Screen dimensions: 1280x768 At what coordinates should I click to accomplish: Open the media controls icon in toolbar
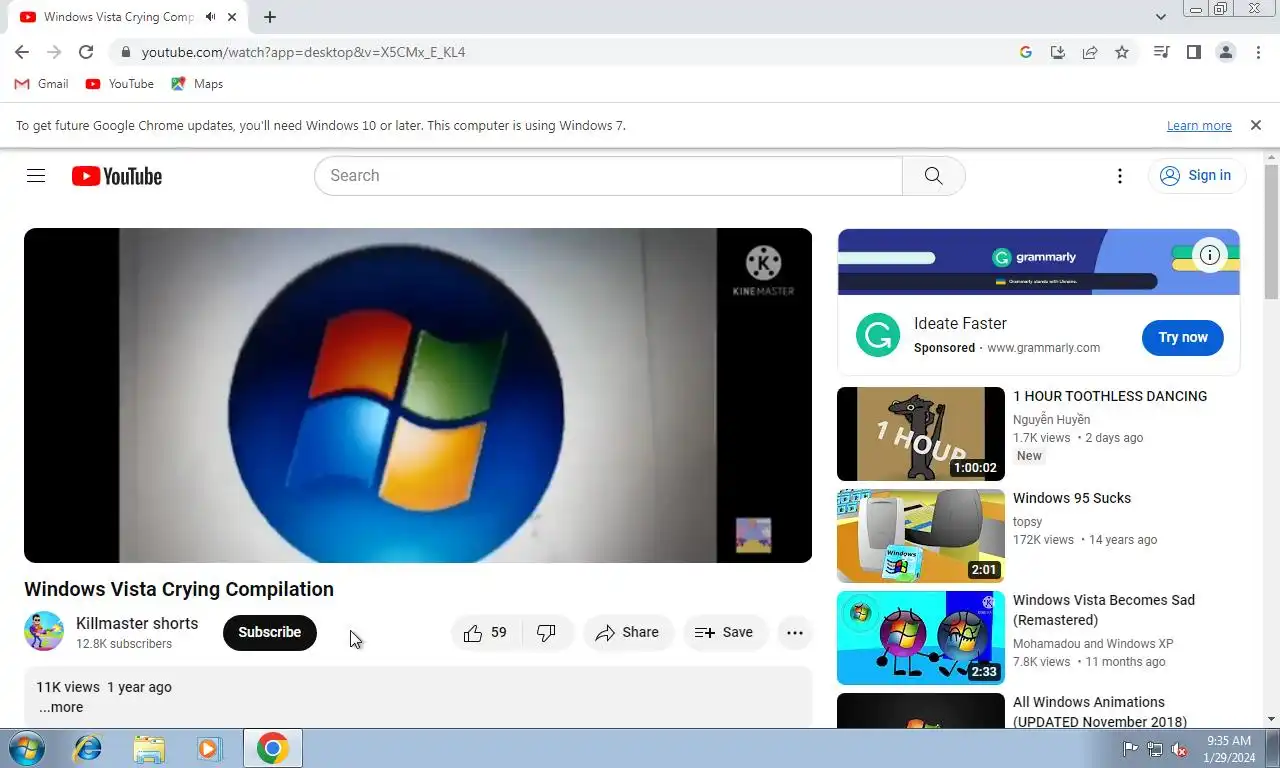coord(1161,52)
